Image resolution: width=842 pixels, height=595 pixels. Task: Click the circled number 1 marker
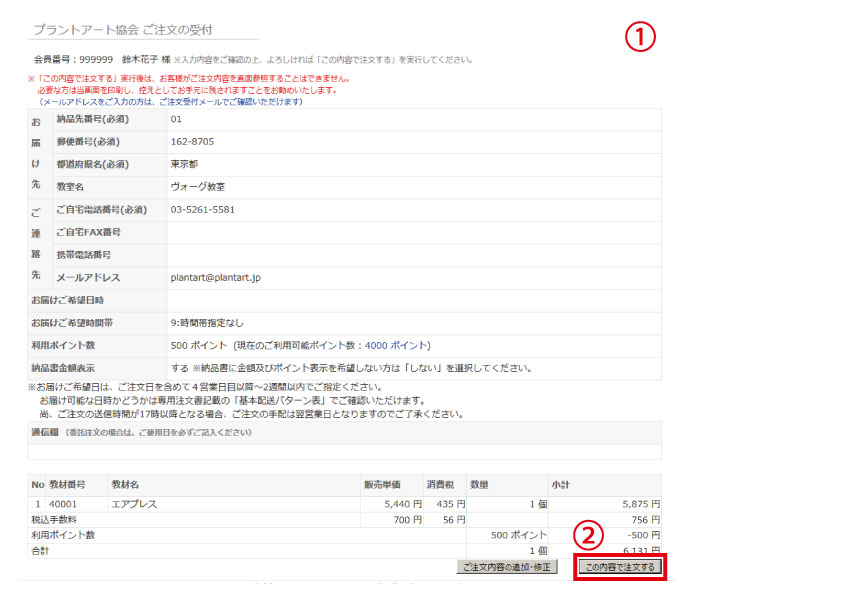pos(640,37)
